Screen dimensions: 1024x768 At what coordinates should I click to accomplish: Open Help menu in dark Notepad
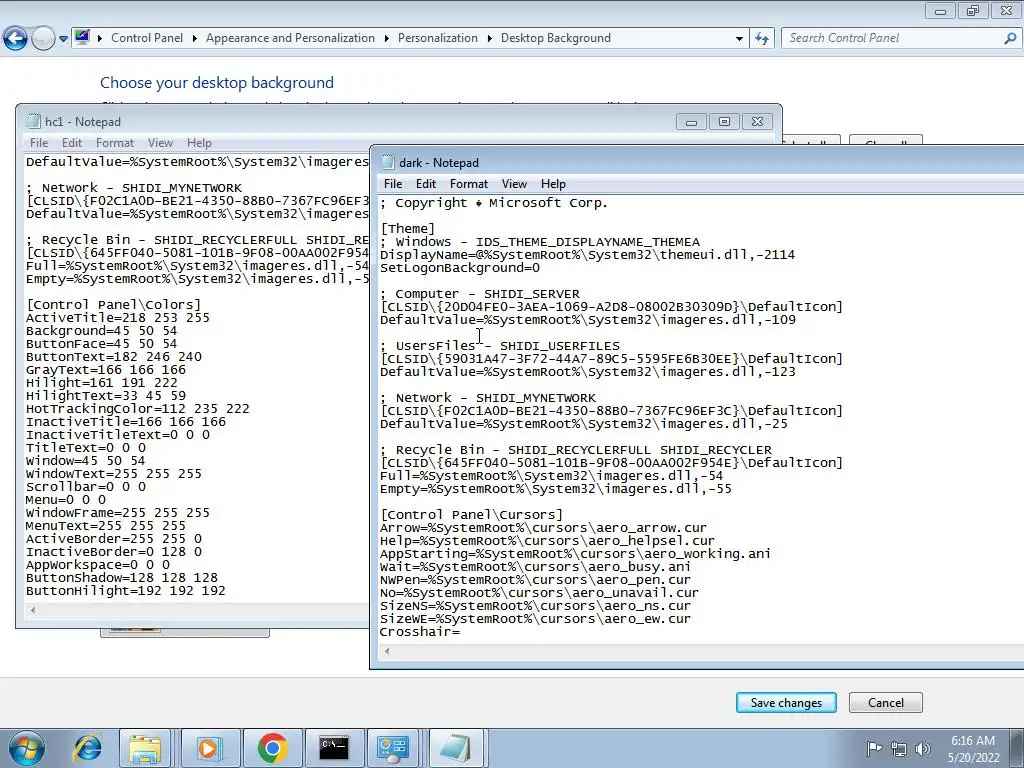tap(553, 184)
